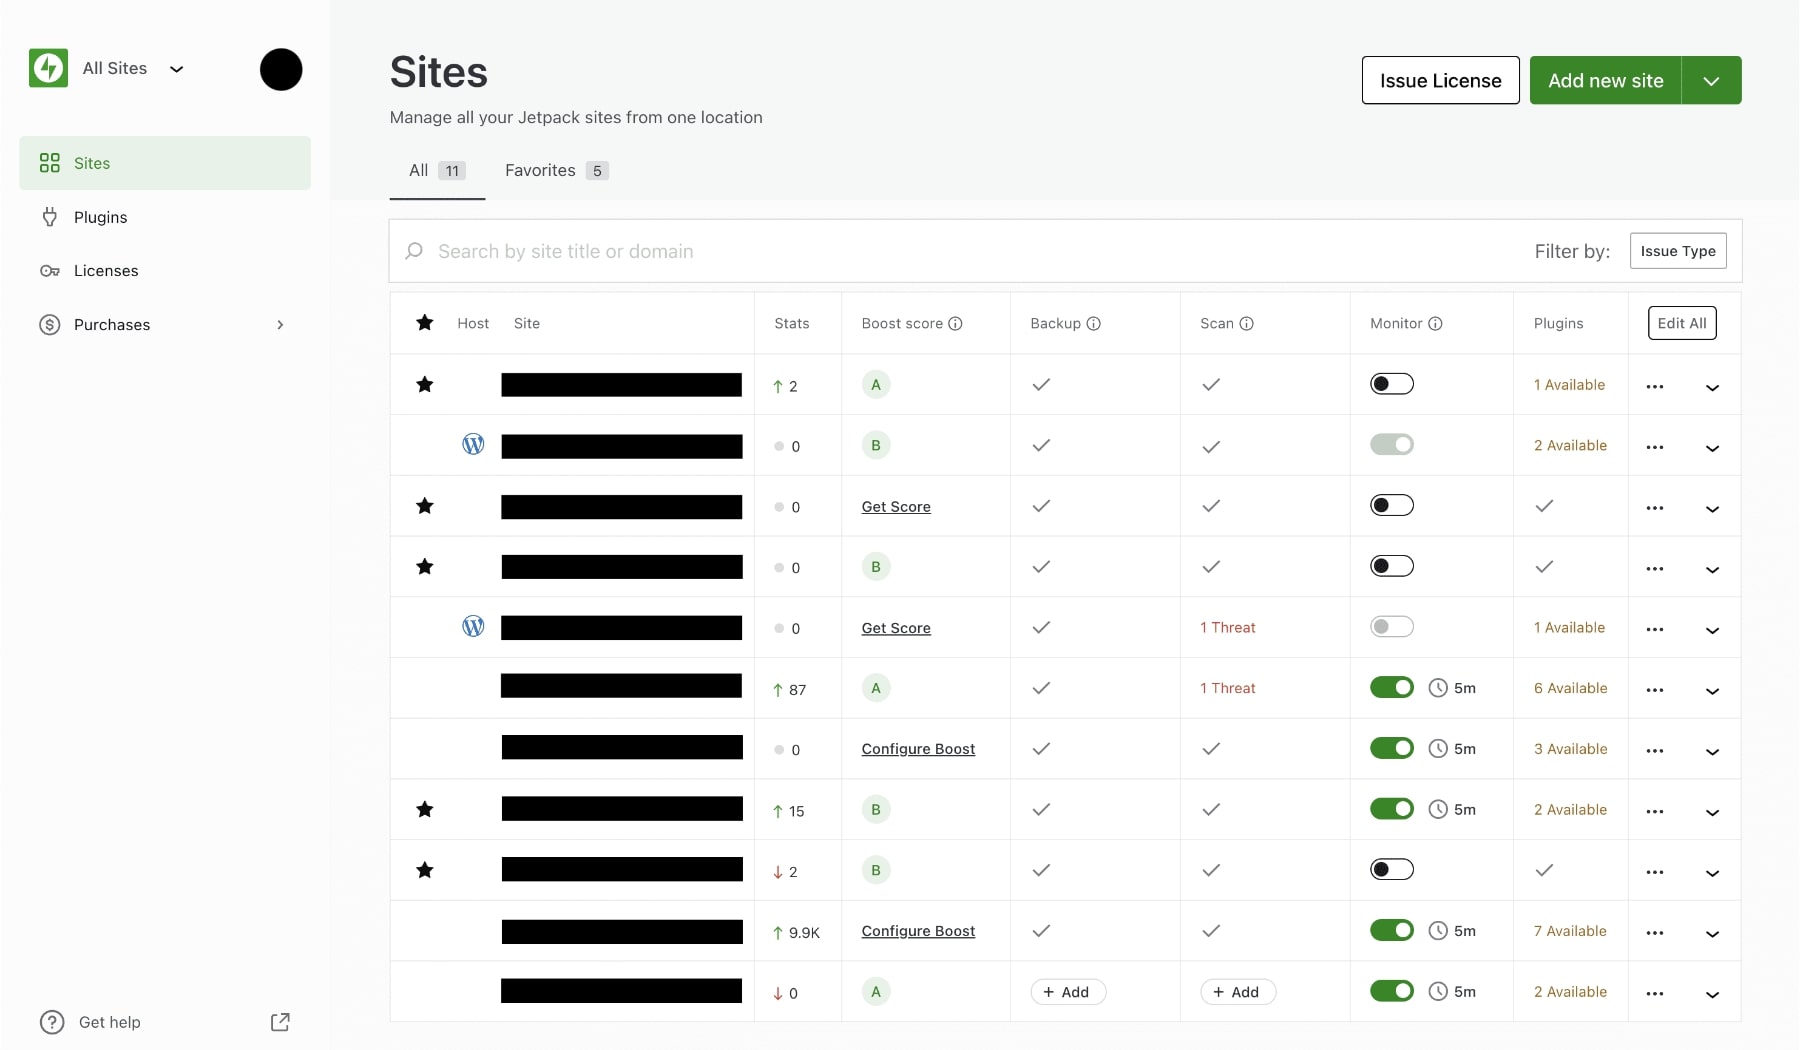1800x1050 pixels.
Task: Open the ellipsis options menu for the first site
Action: pyautogui.click(x=1655, y=385)
